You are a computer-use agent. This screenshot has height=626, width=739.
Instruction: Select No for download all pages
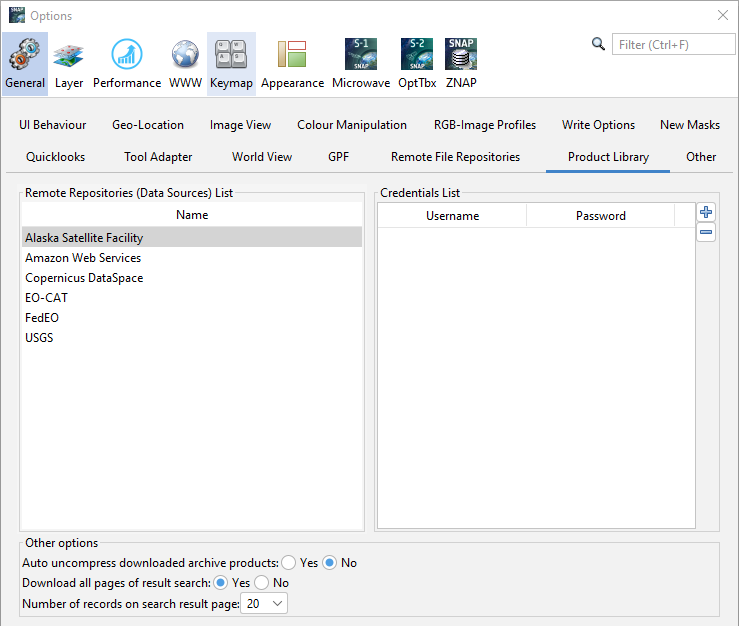[x=262, y=583]
